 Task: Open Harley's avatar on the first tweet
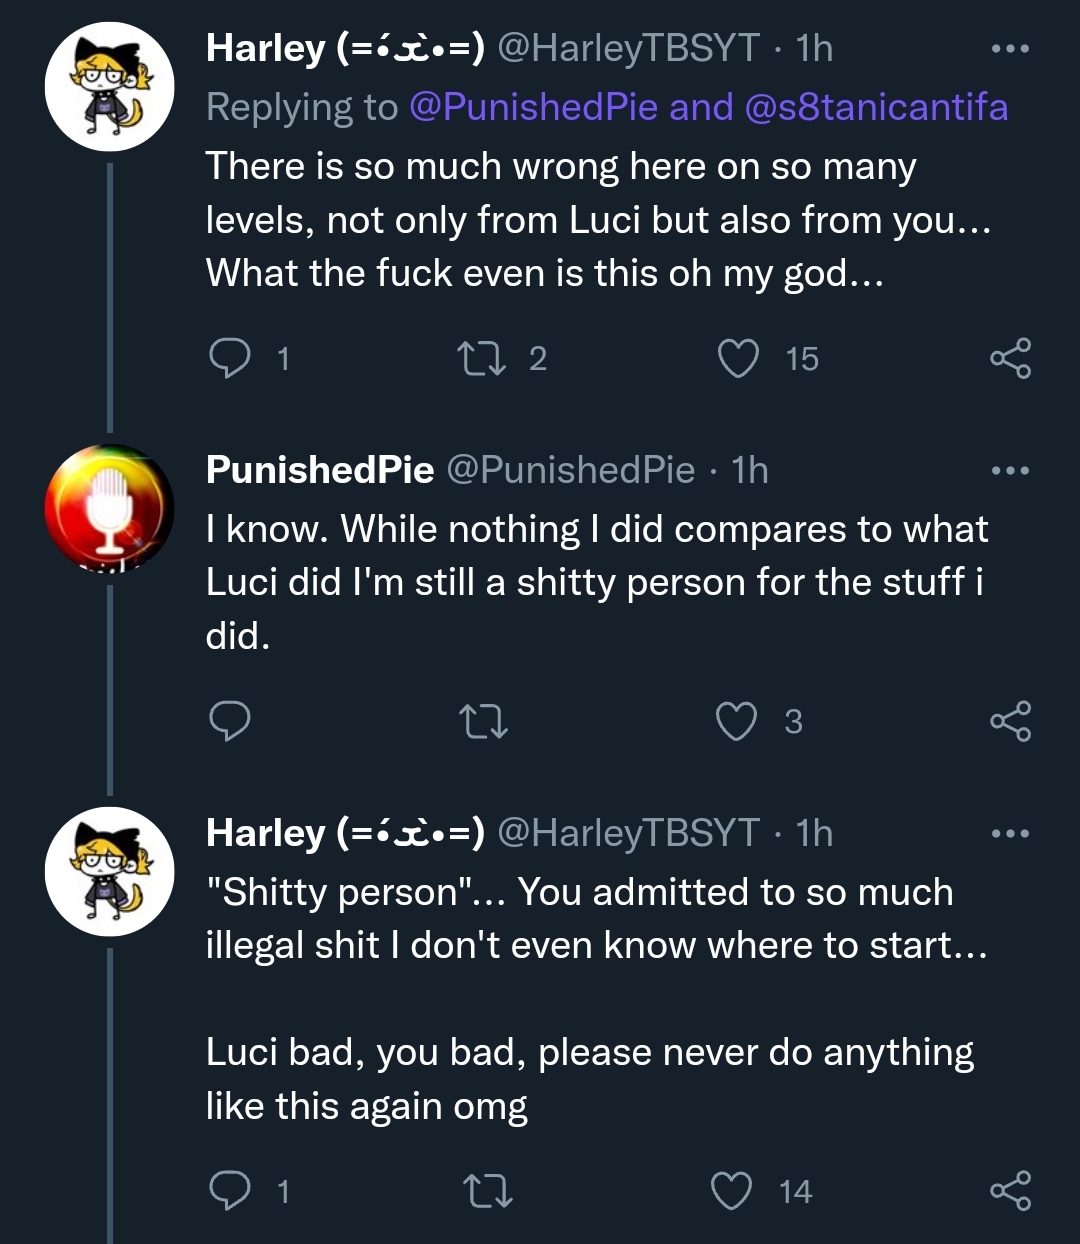click(x=110, y=87)
